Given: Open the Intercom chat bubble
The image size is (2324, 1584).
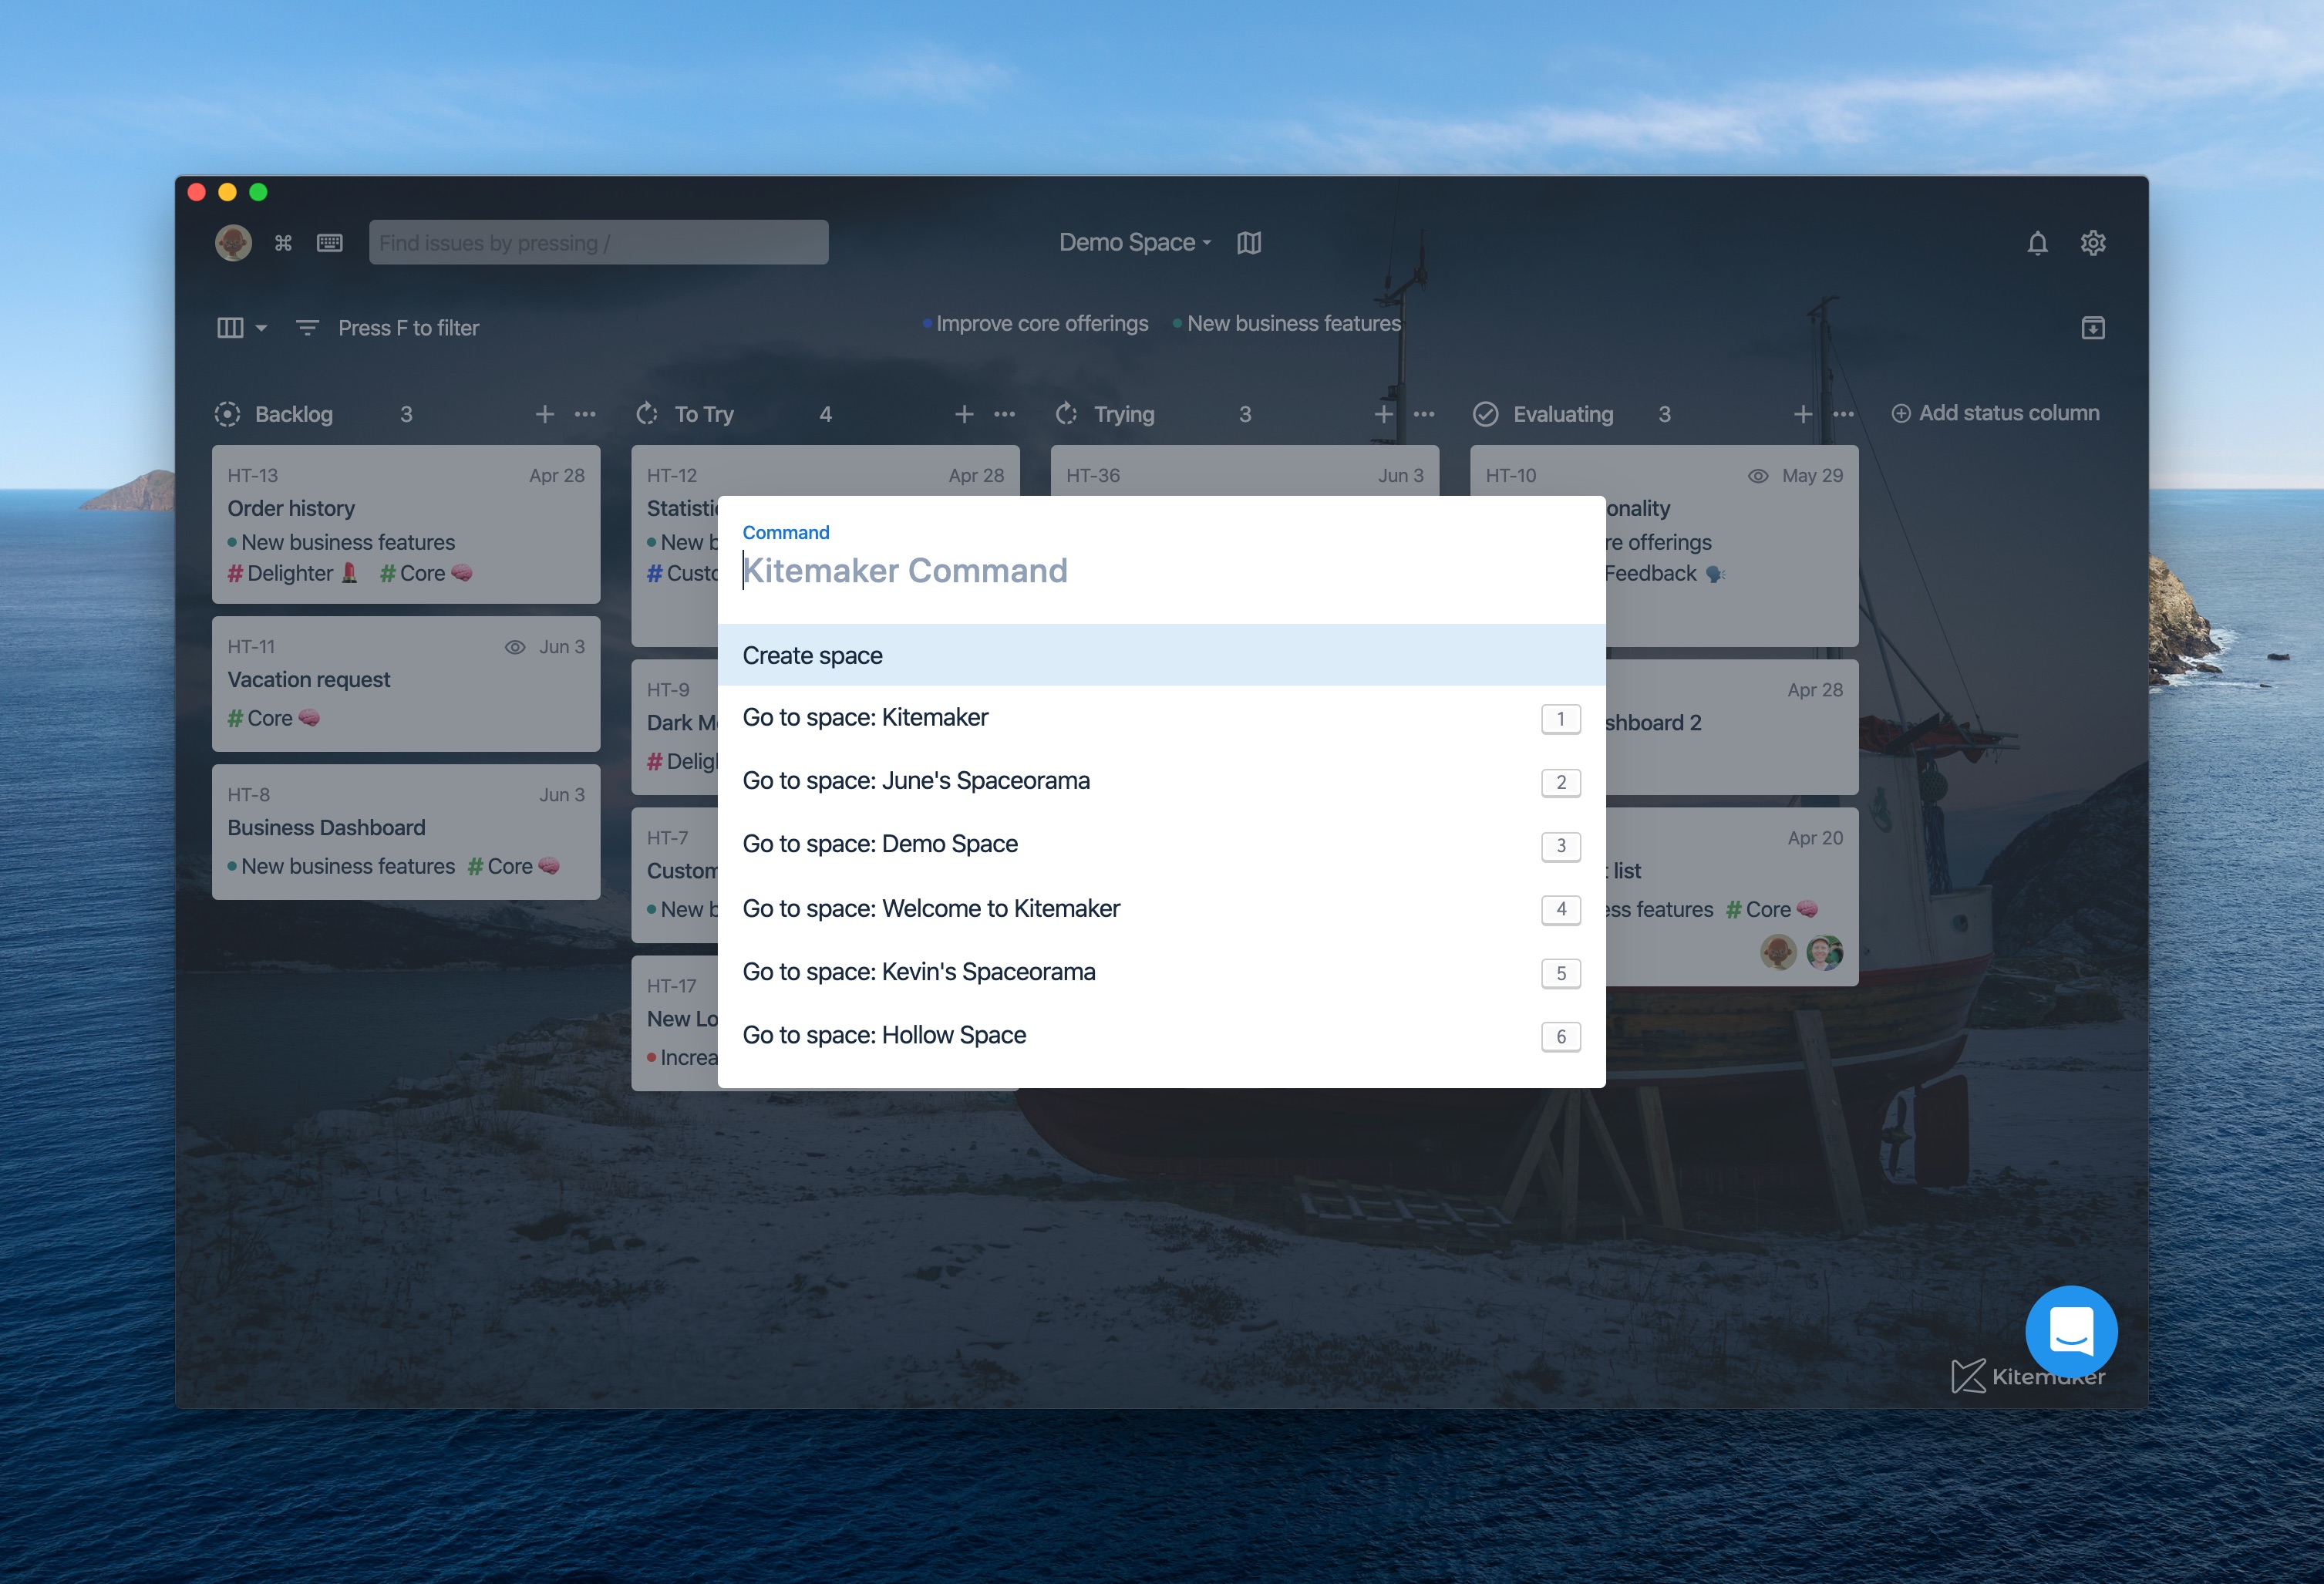Looking at the screenshot, I should click(2071, 1331).
